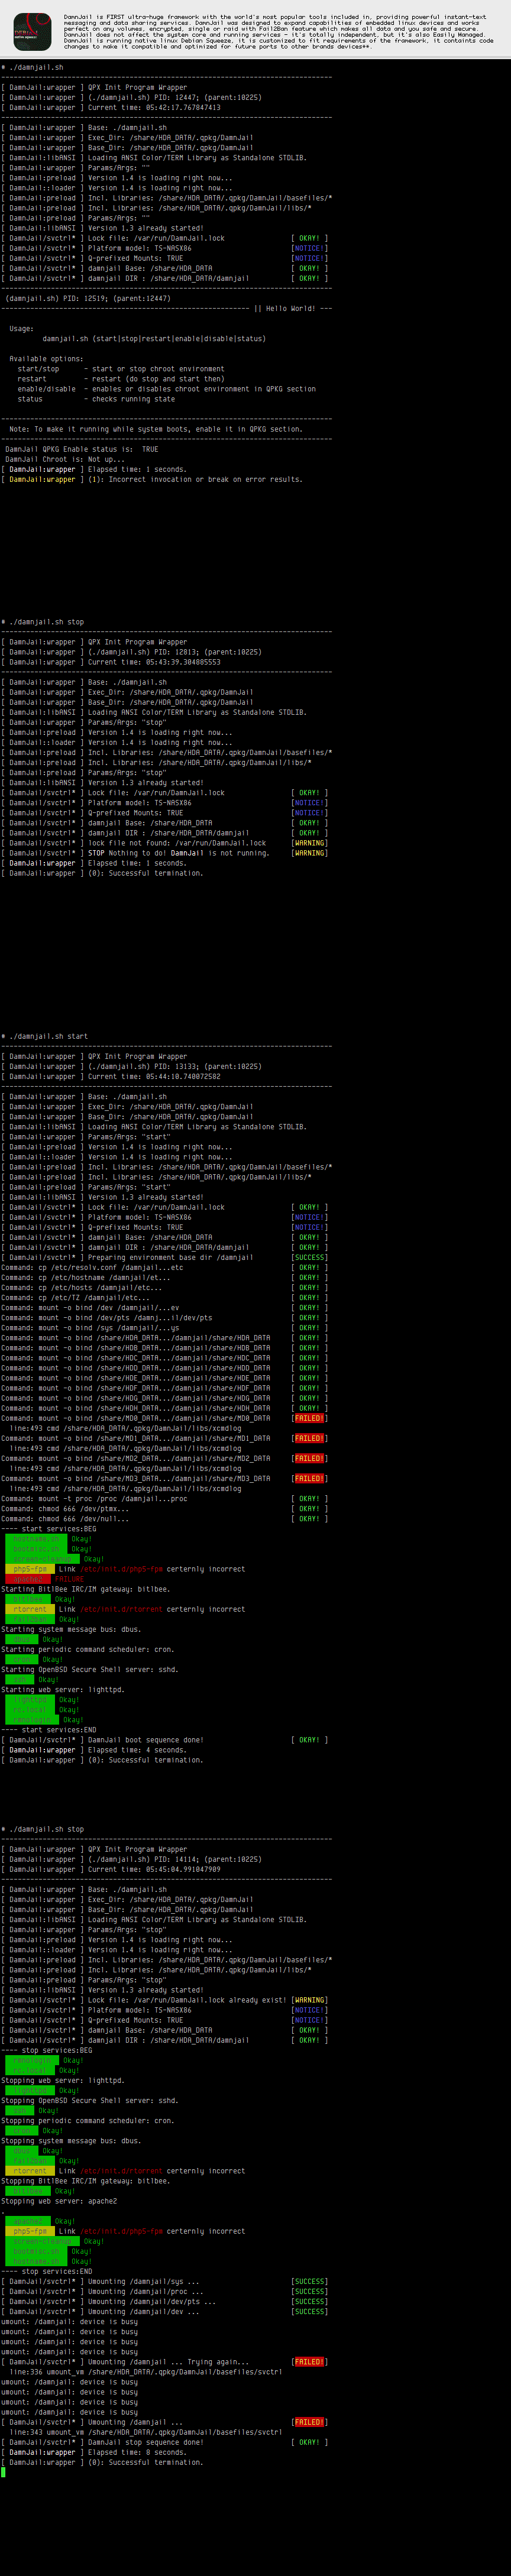Click '(1): Incorrect invocation or break on error results.'

point(195,479)
